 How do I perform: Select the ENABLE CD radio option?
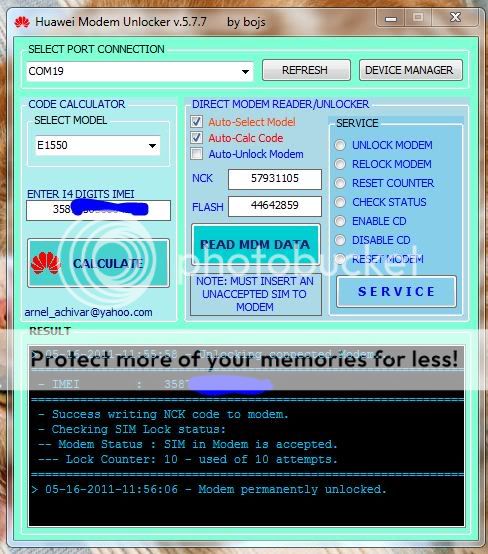click(340, 221)
